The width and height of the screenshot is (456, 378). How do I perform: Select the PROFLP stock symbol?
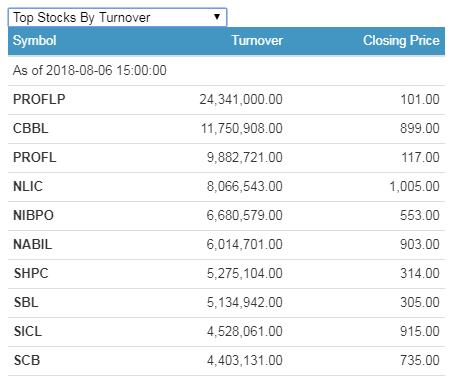click(x=39, y=99)
